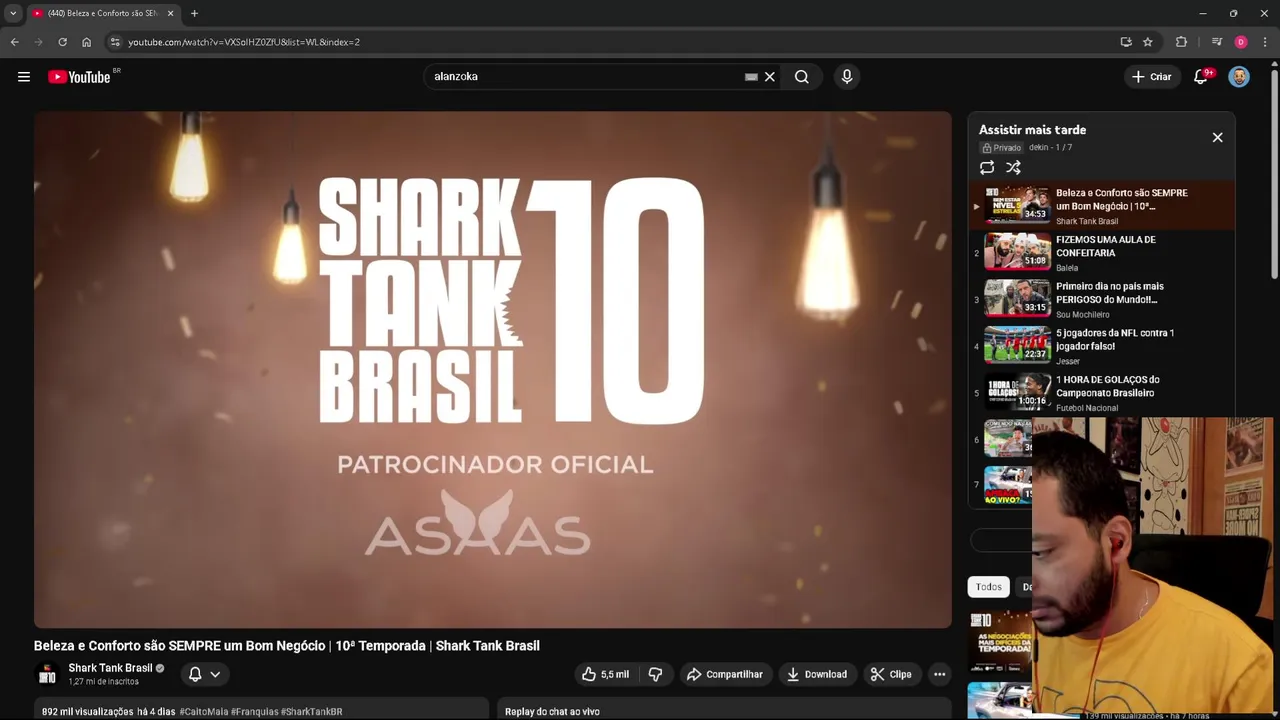Open the browser profile avatar

coord(1241,42)
